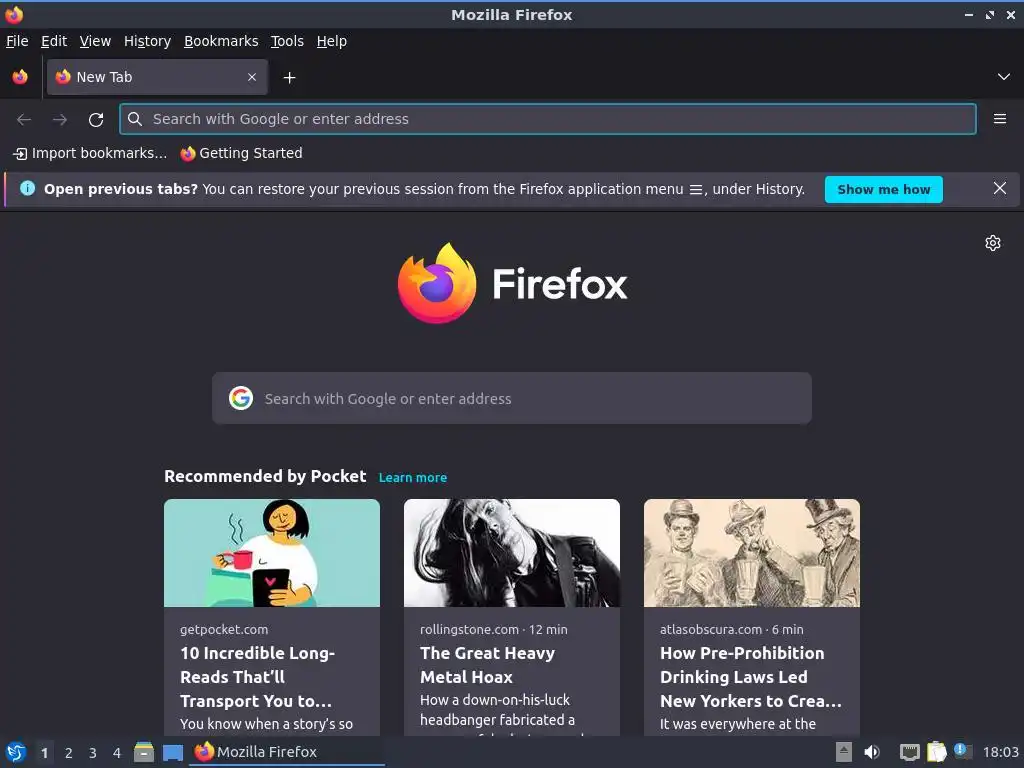
Task: Open the Firefox application hamburger menu
Action: [x=1000, y=119]
